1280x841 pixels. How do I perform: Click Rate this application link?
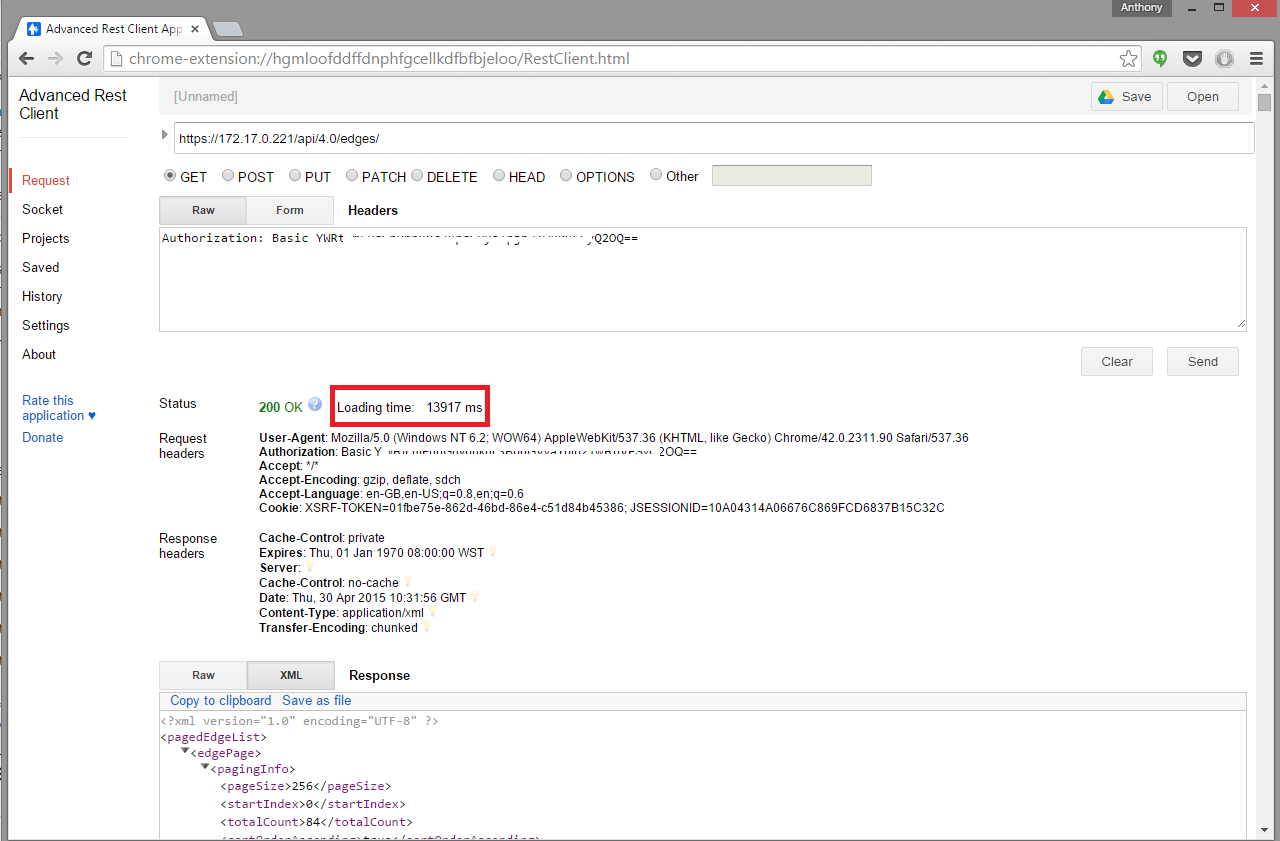59,408
